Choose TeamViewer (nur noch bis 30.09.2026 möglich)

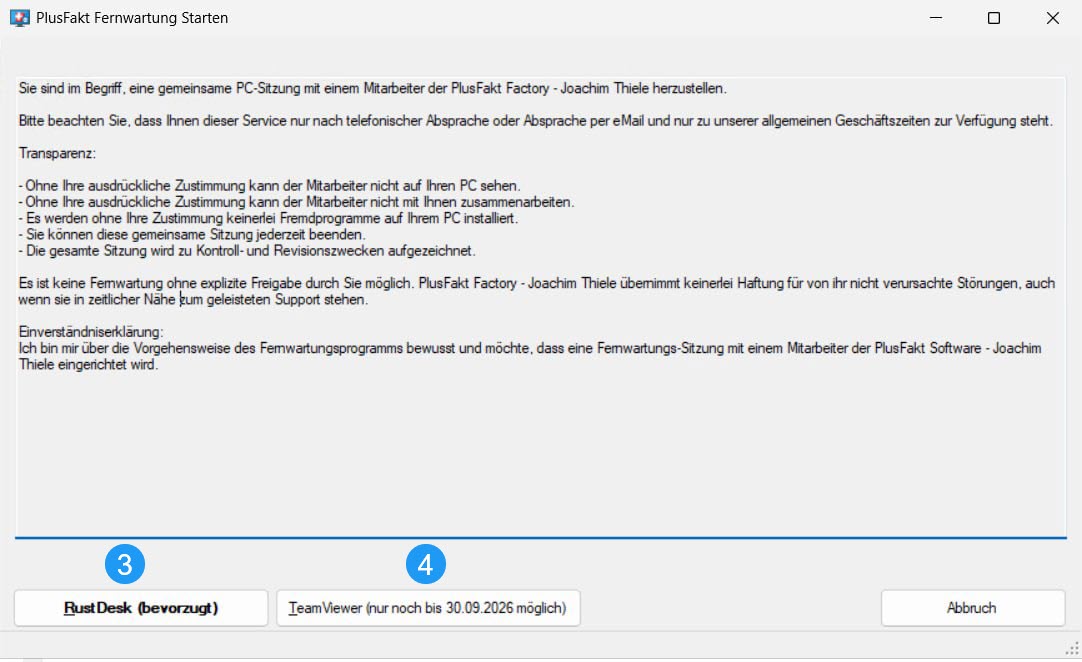click(428, 607)
